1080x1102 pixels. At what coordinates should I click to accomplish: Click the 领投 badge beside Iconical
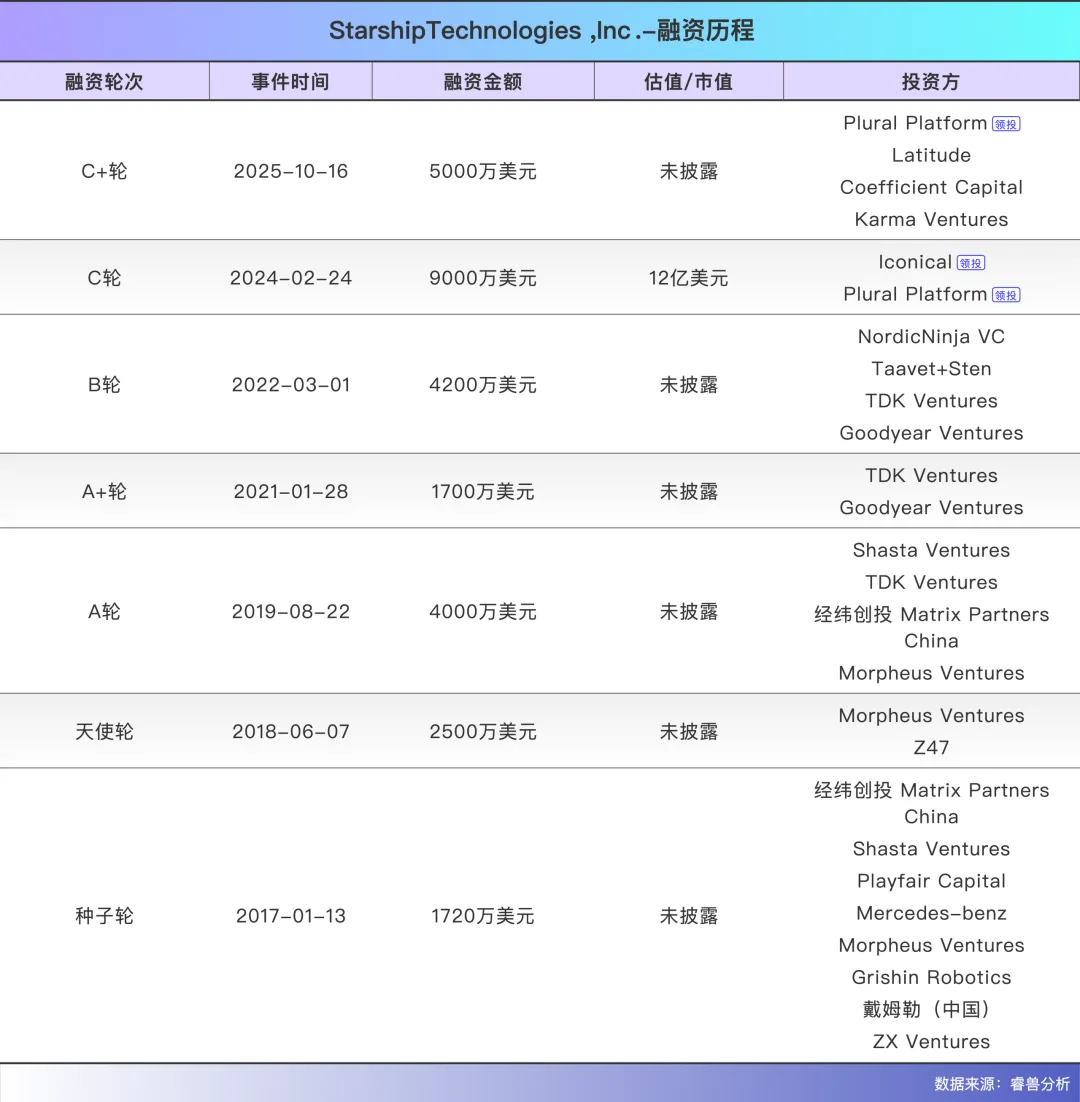971,263
